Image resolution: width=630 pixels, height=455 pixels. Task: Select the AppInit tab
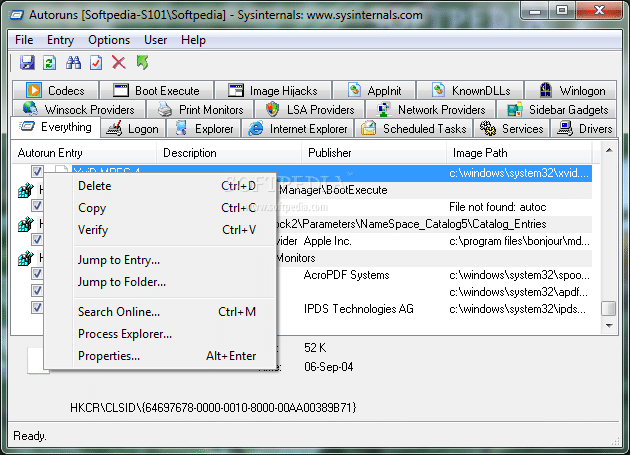pyautogui.click(x=374, y=90)
